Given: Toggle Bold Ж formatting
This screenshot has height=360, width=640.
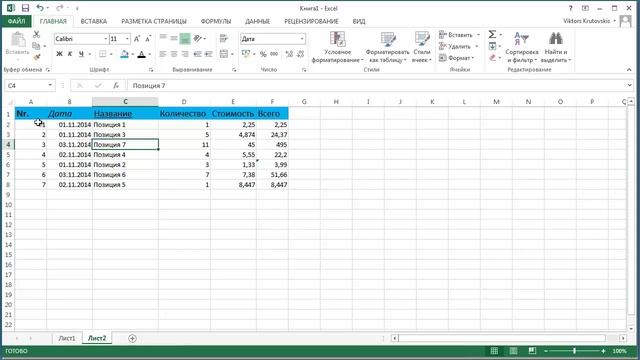Looking at the screenshot, I should [x=59, y=54].
